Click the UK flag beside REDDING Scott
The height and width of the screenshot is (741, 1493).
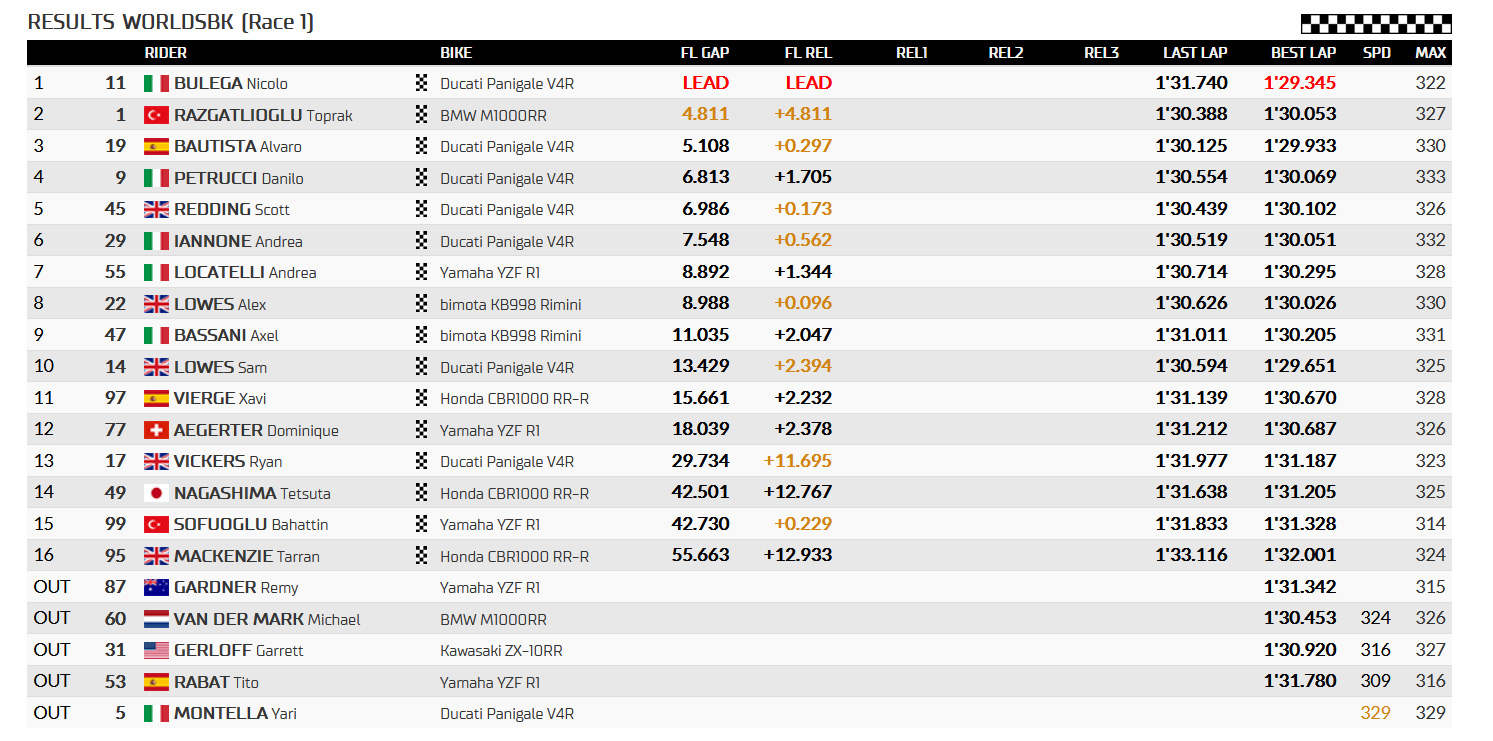pos(156,210)
